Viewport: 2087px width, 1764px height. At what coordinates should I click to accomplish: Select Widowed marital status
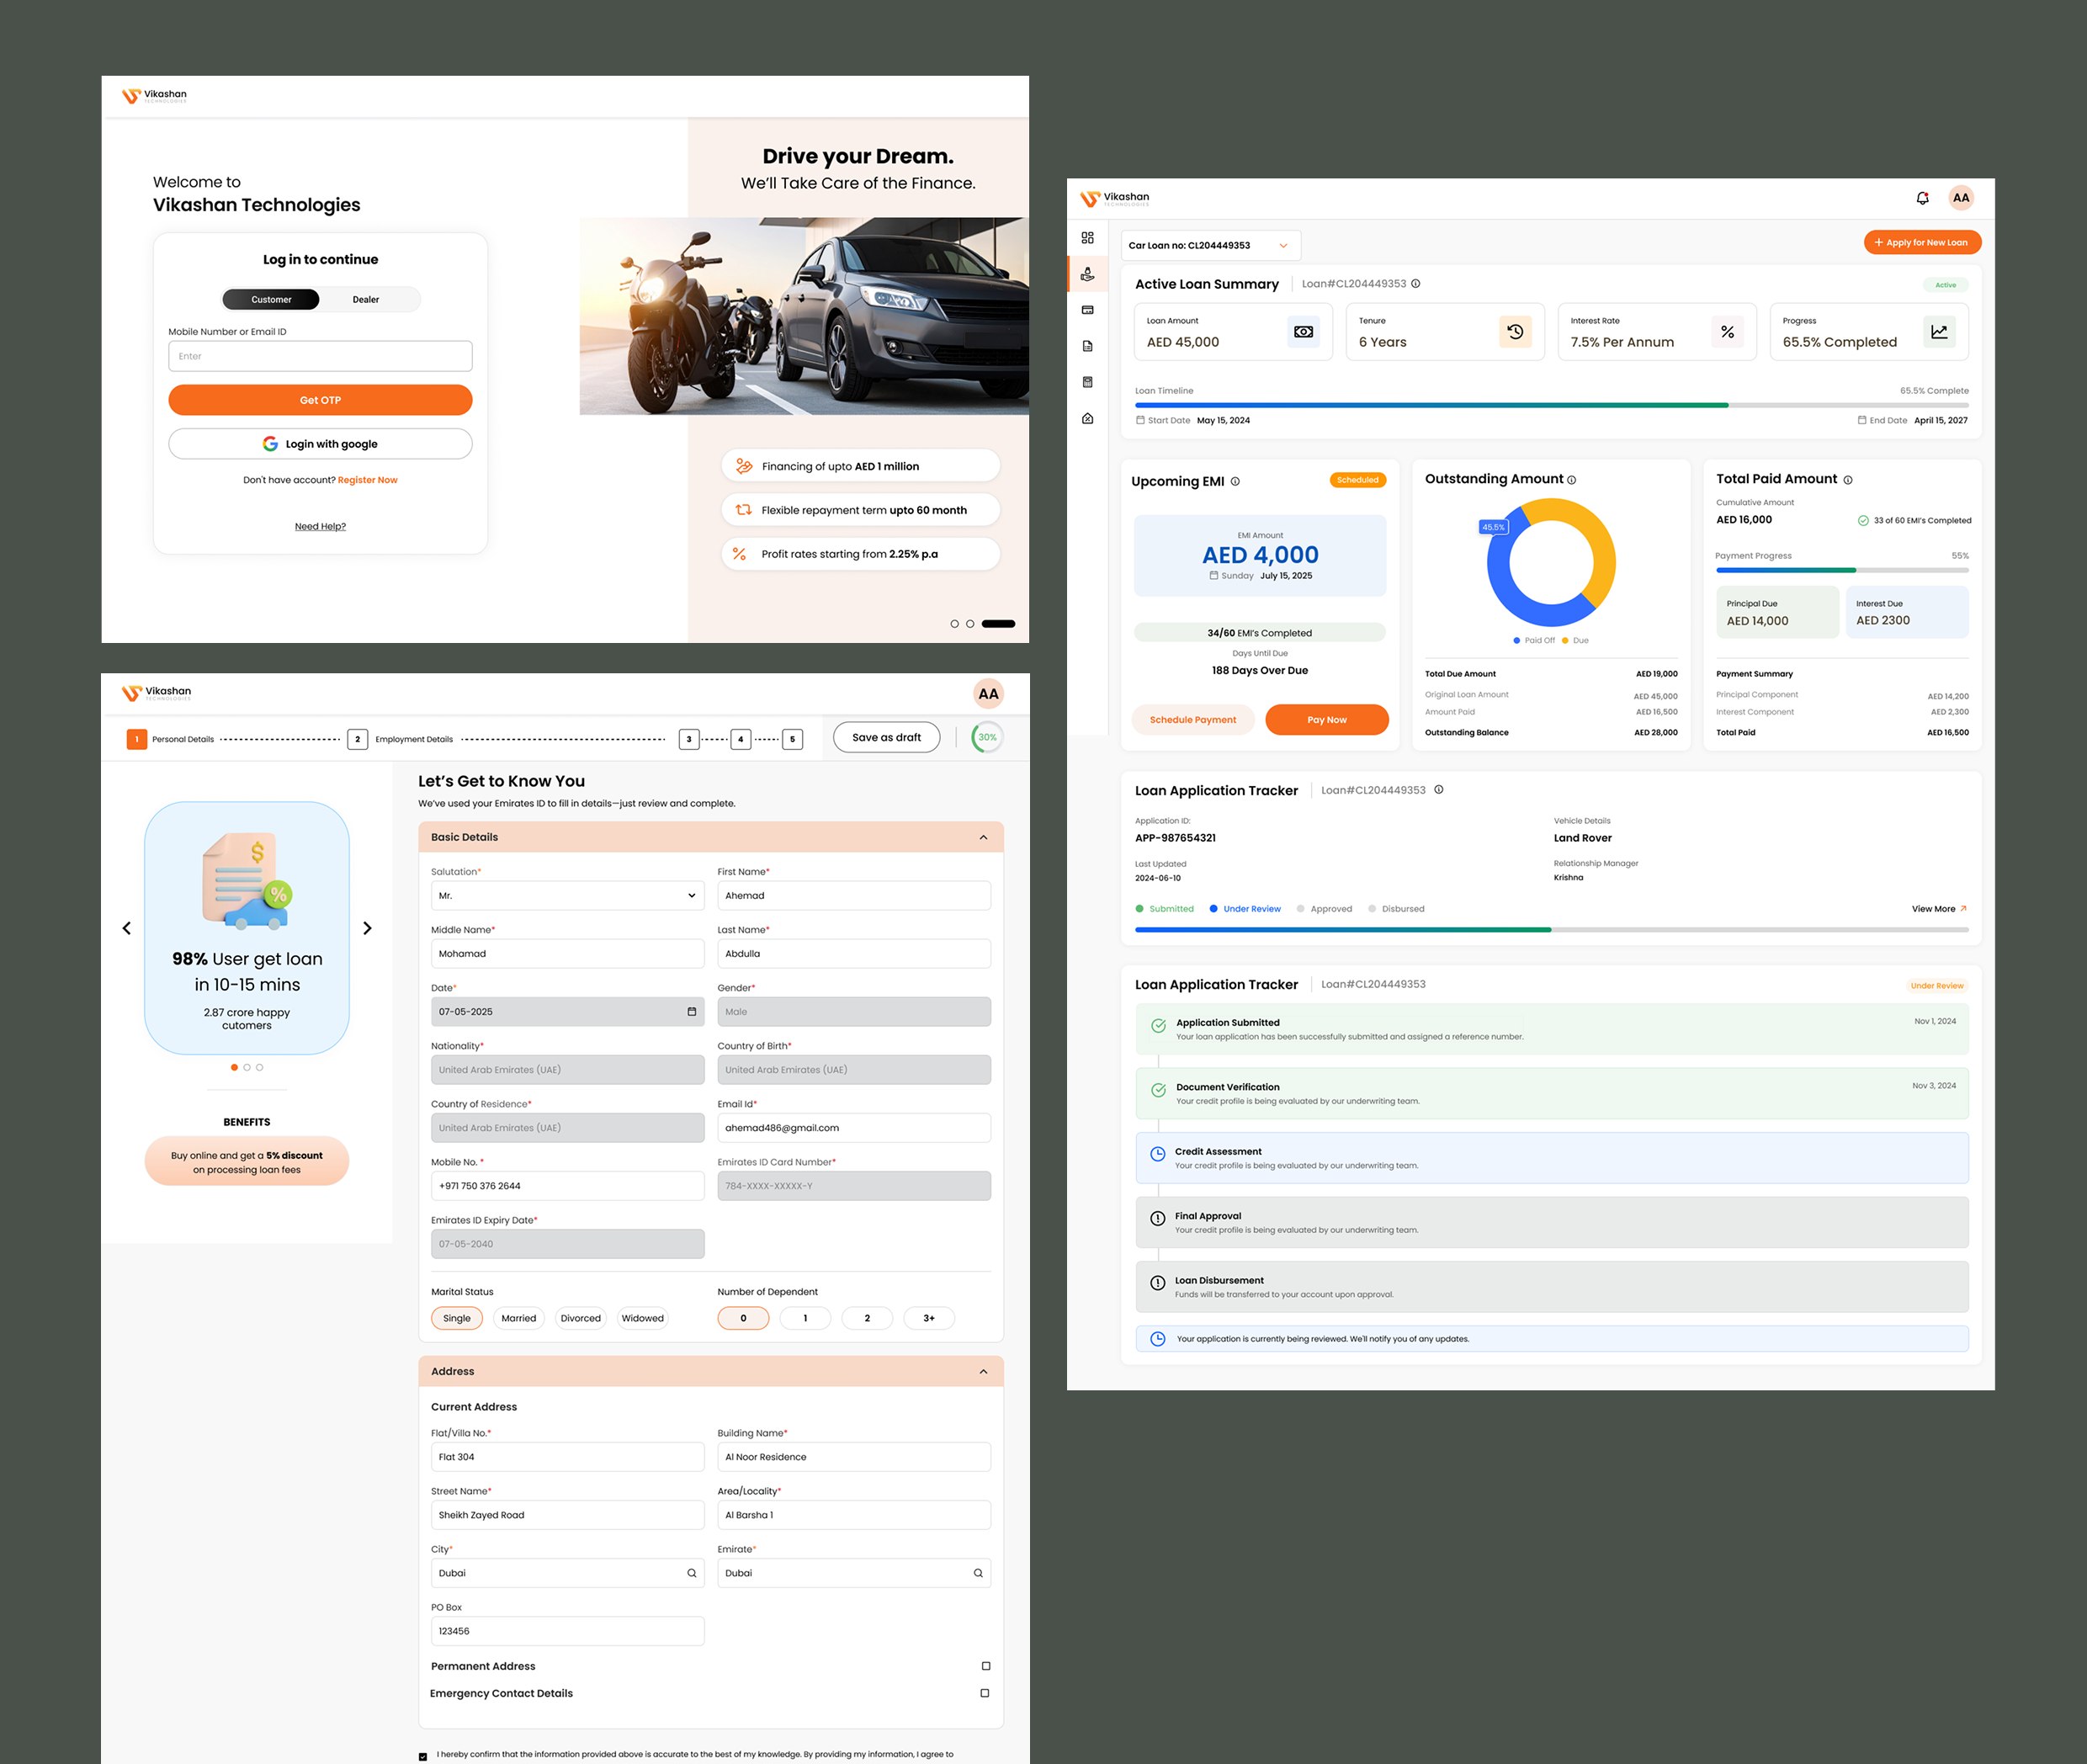(643, 1318)
